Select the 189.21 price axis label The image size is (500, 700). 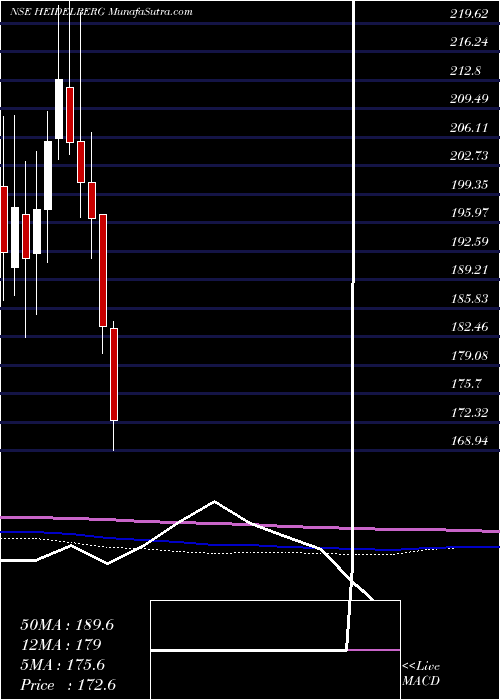(x=469, y=271)
